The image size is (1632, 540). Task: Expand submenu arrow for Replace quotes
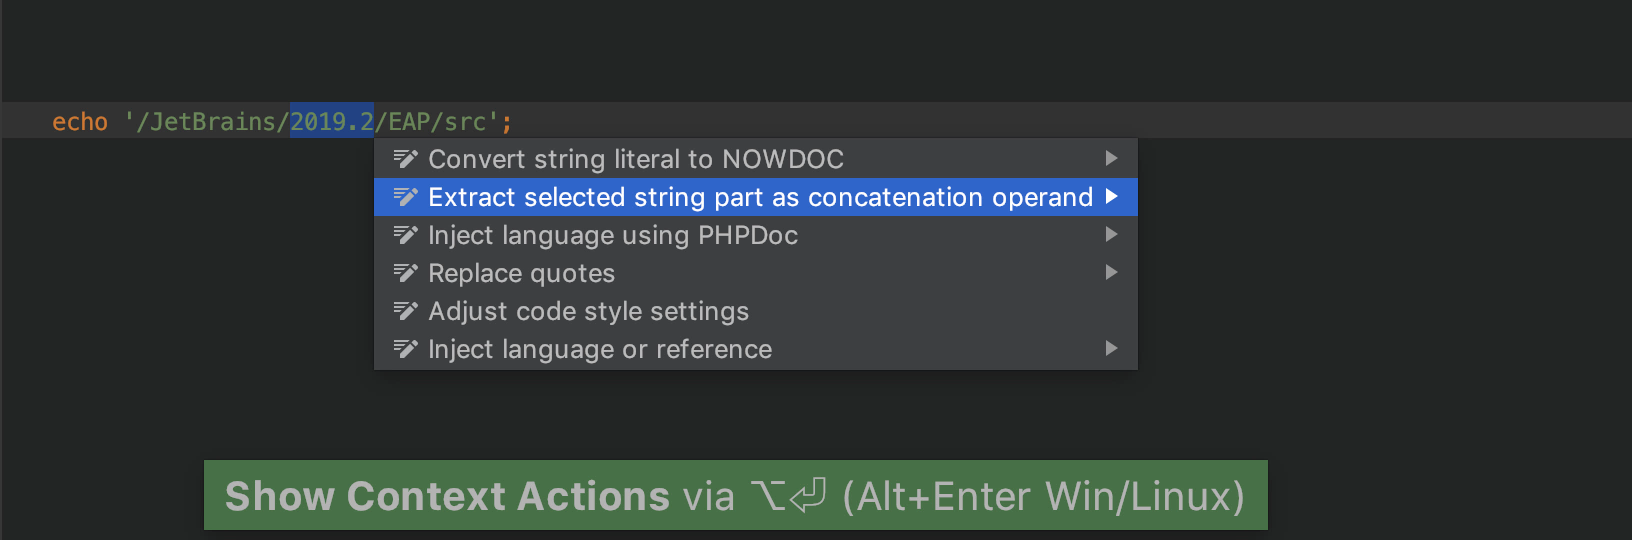(1111, 272)
